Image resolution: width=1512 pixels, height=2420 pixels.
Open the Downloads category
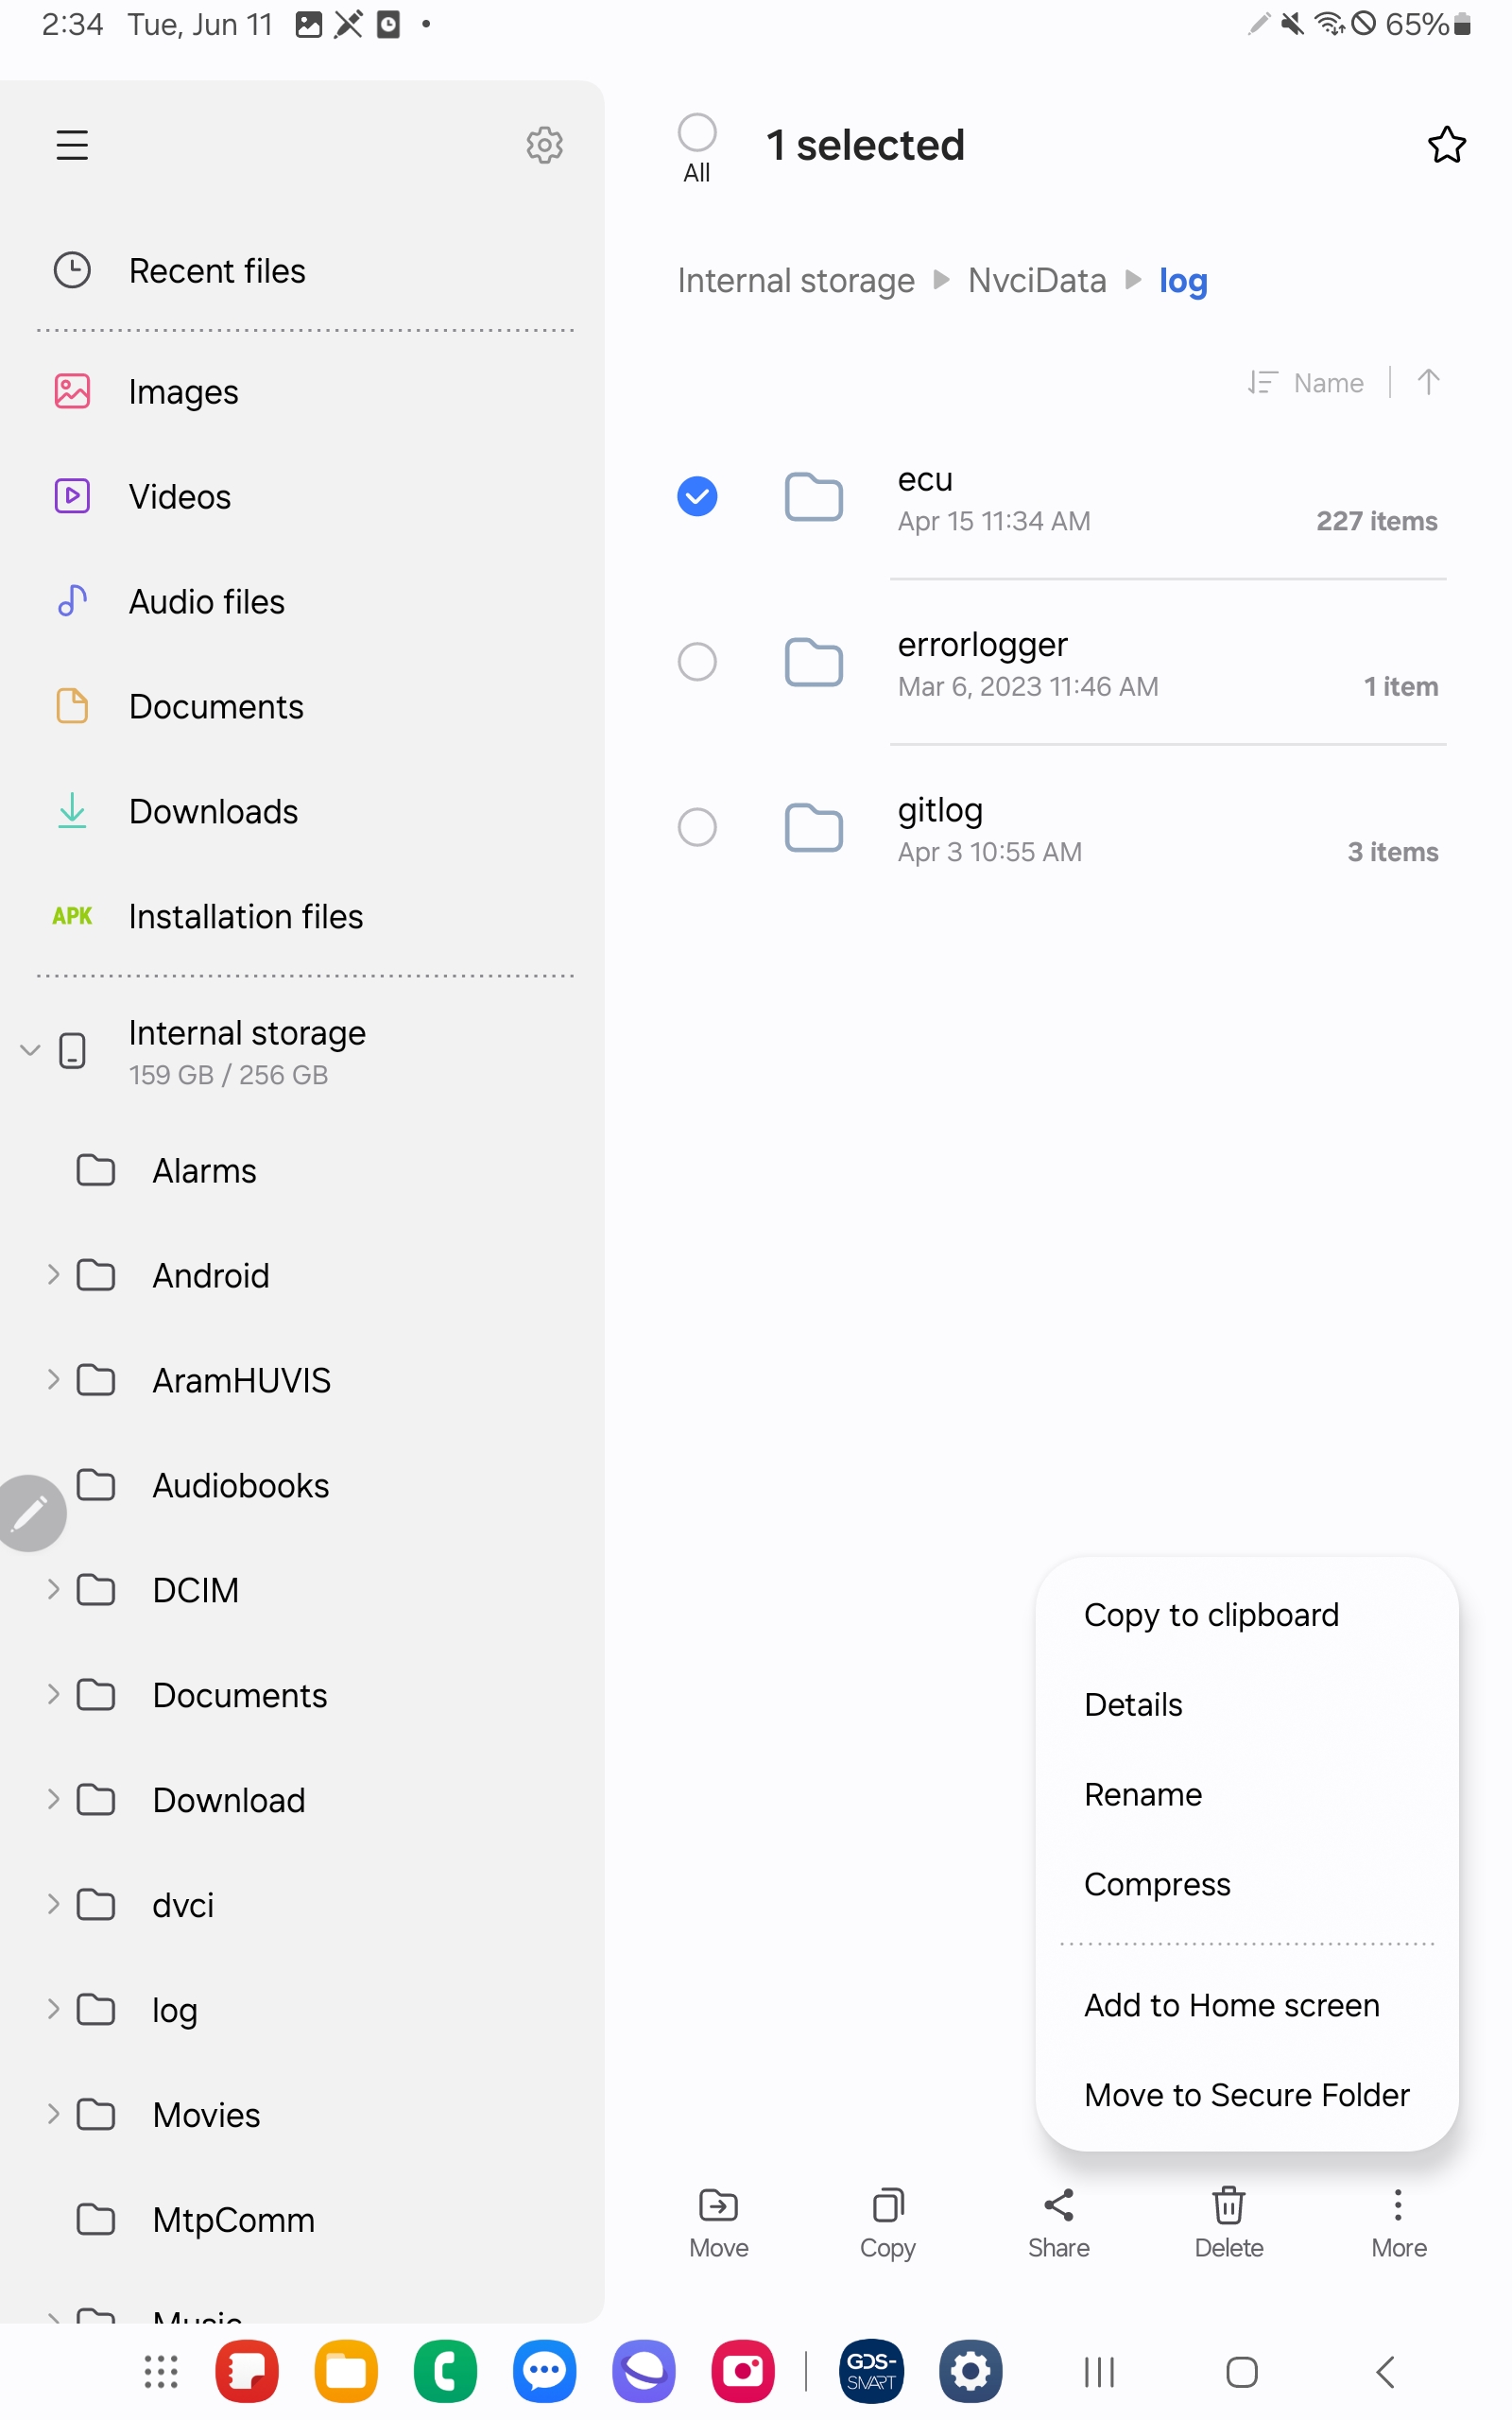[302, 812]
